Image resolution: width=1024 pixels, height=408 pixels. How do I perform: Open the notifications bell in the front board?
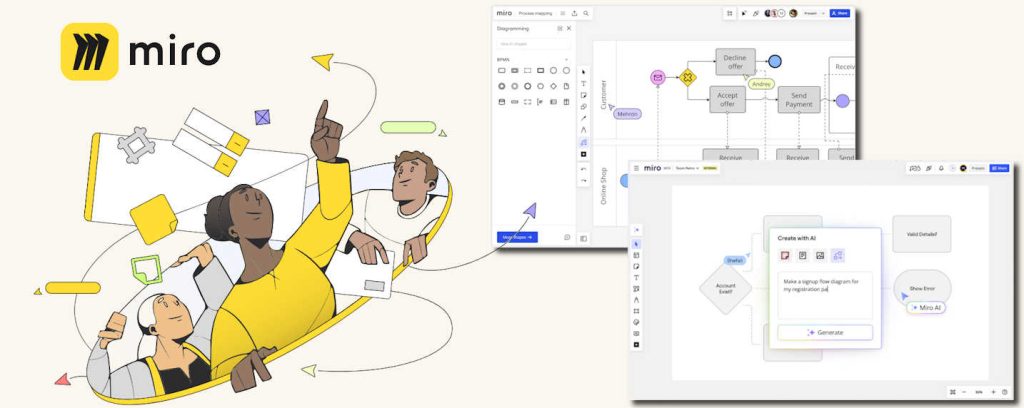[941, 168]
